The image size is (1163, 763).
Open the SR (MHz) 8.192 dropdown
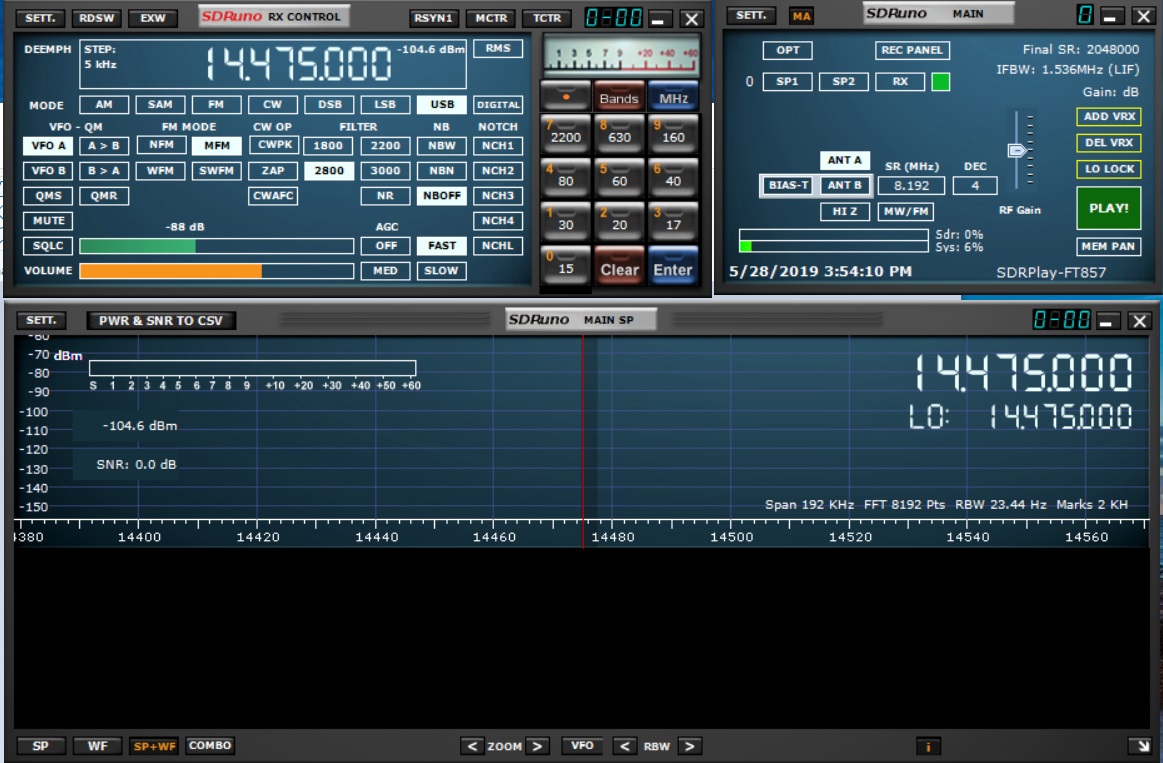912,186
